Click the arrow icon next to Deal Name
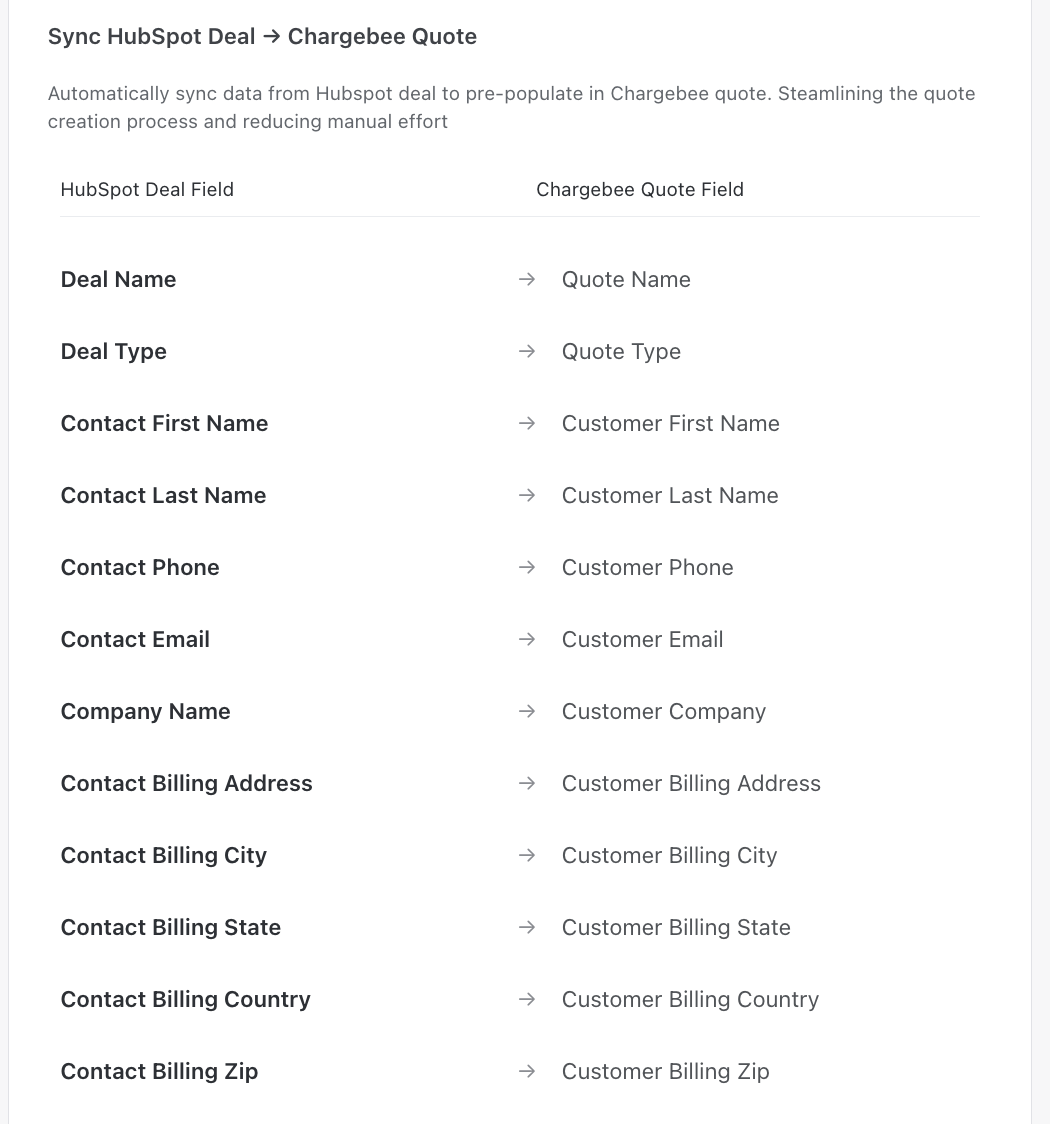This screenshot has height=1124, width=1050. coord(527,280)
